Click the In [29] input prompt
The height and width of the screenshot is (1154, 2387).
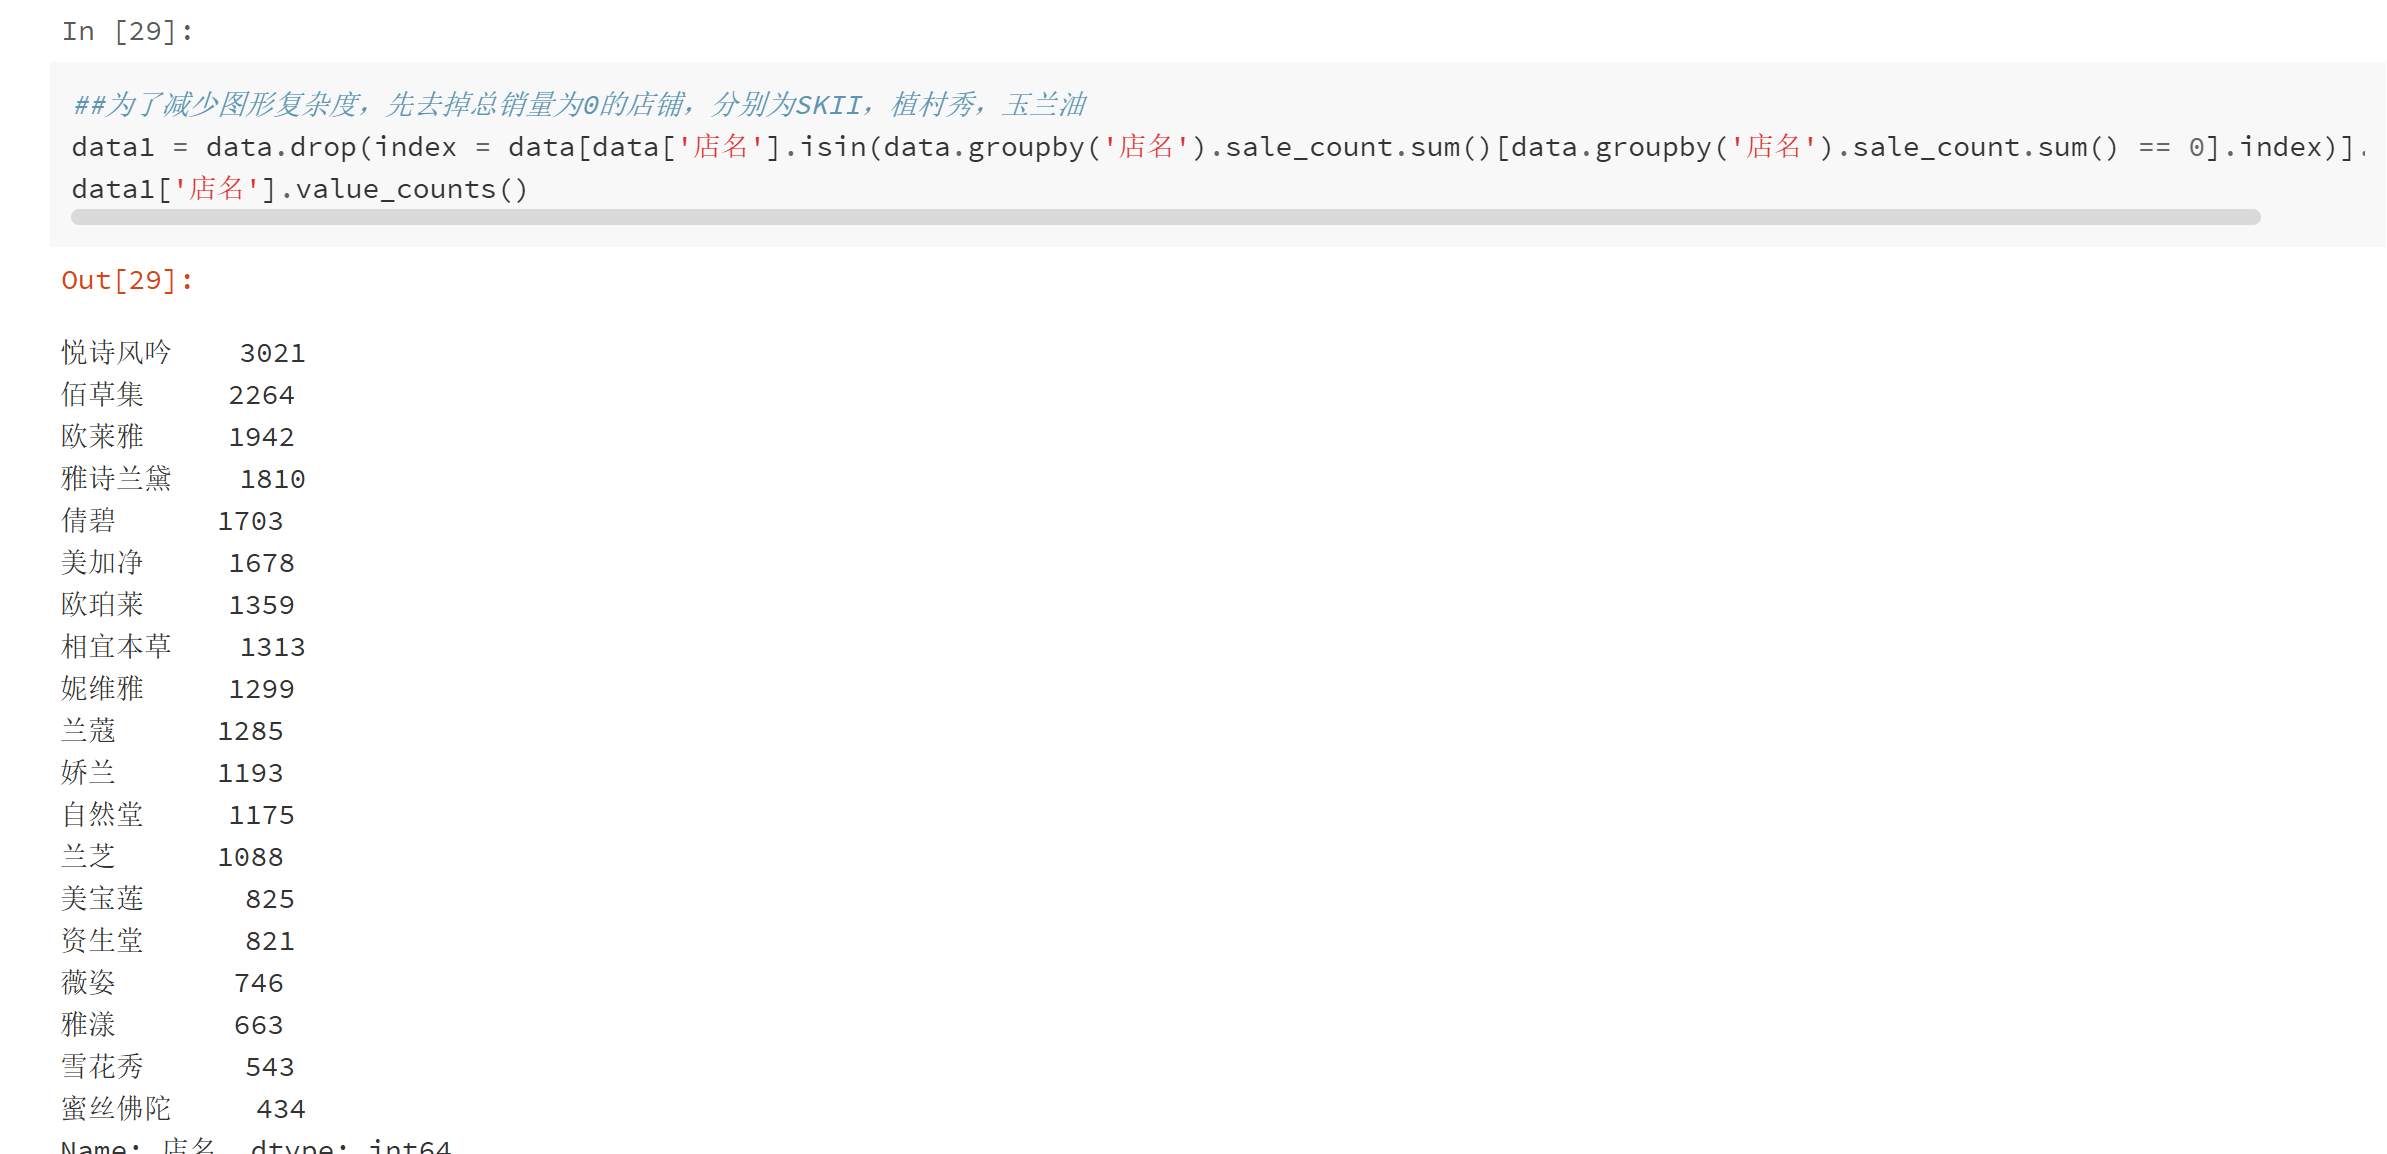coord(127,32)
